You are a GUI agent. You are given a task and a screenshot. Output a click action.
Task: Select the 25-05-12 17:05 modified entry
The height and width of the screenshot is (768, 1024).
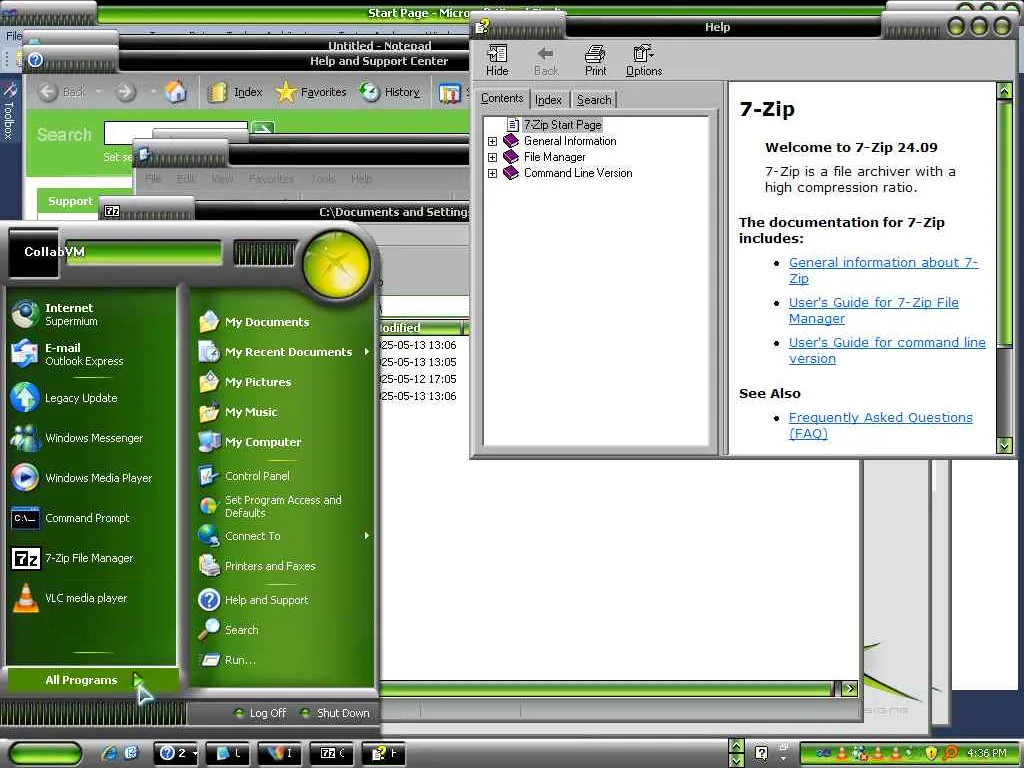(418, 379)
